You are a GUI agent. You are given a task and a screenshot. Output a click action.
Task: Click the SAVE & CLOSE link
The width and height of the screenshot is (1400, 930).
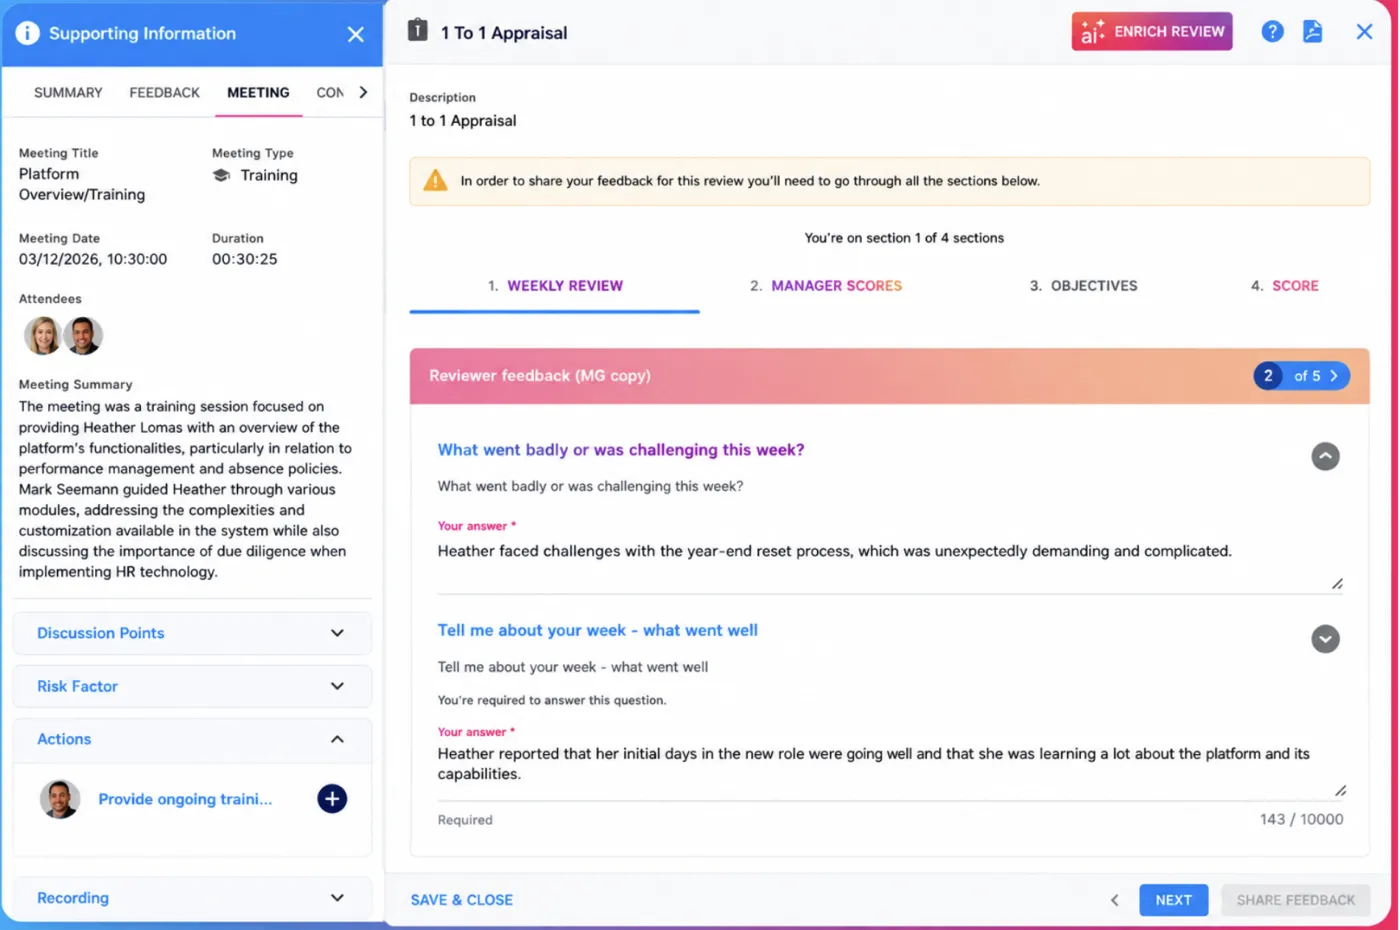pos(462,900)
